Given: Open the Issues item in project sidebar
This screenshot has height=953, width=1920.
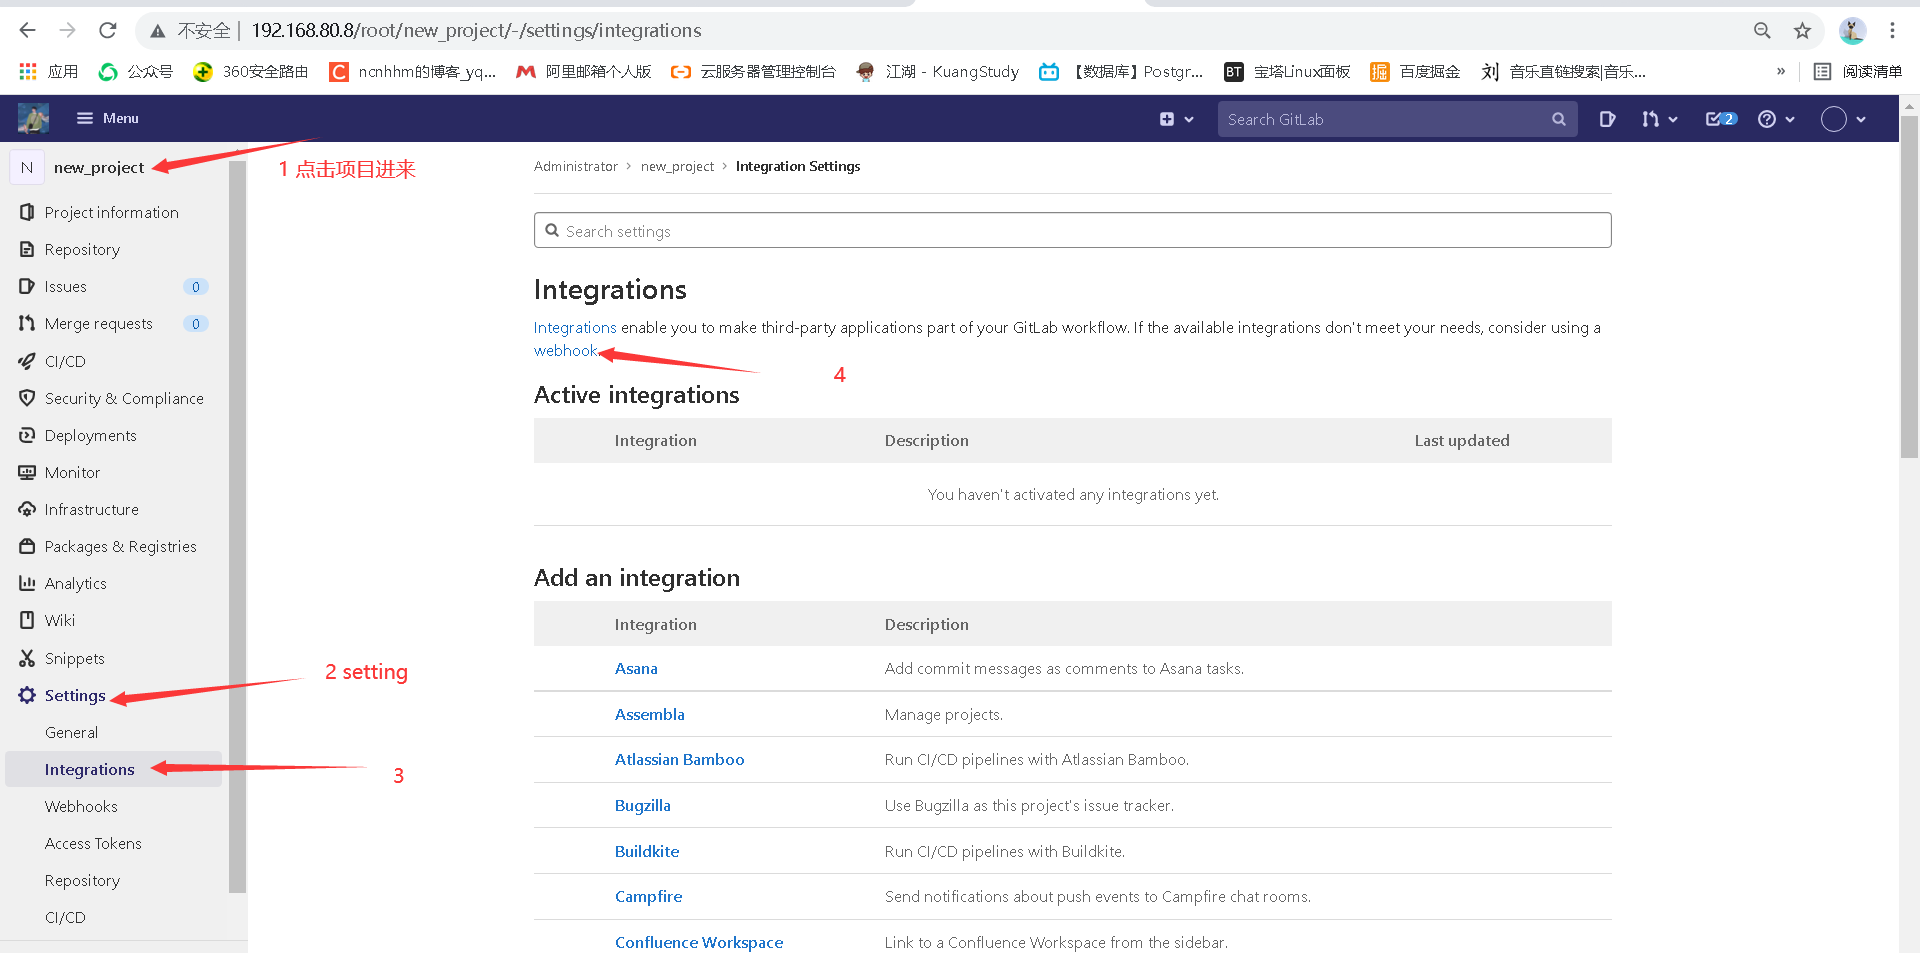Looking at the screenshot, I should [63, 286].
